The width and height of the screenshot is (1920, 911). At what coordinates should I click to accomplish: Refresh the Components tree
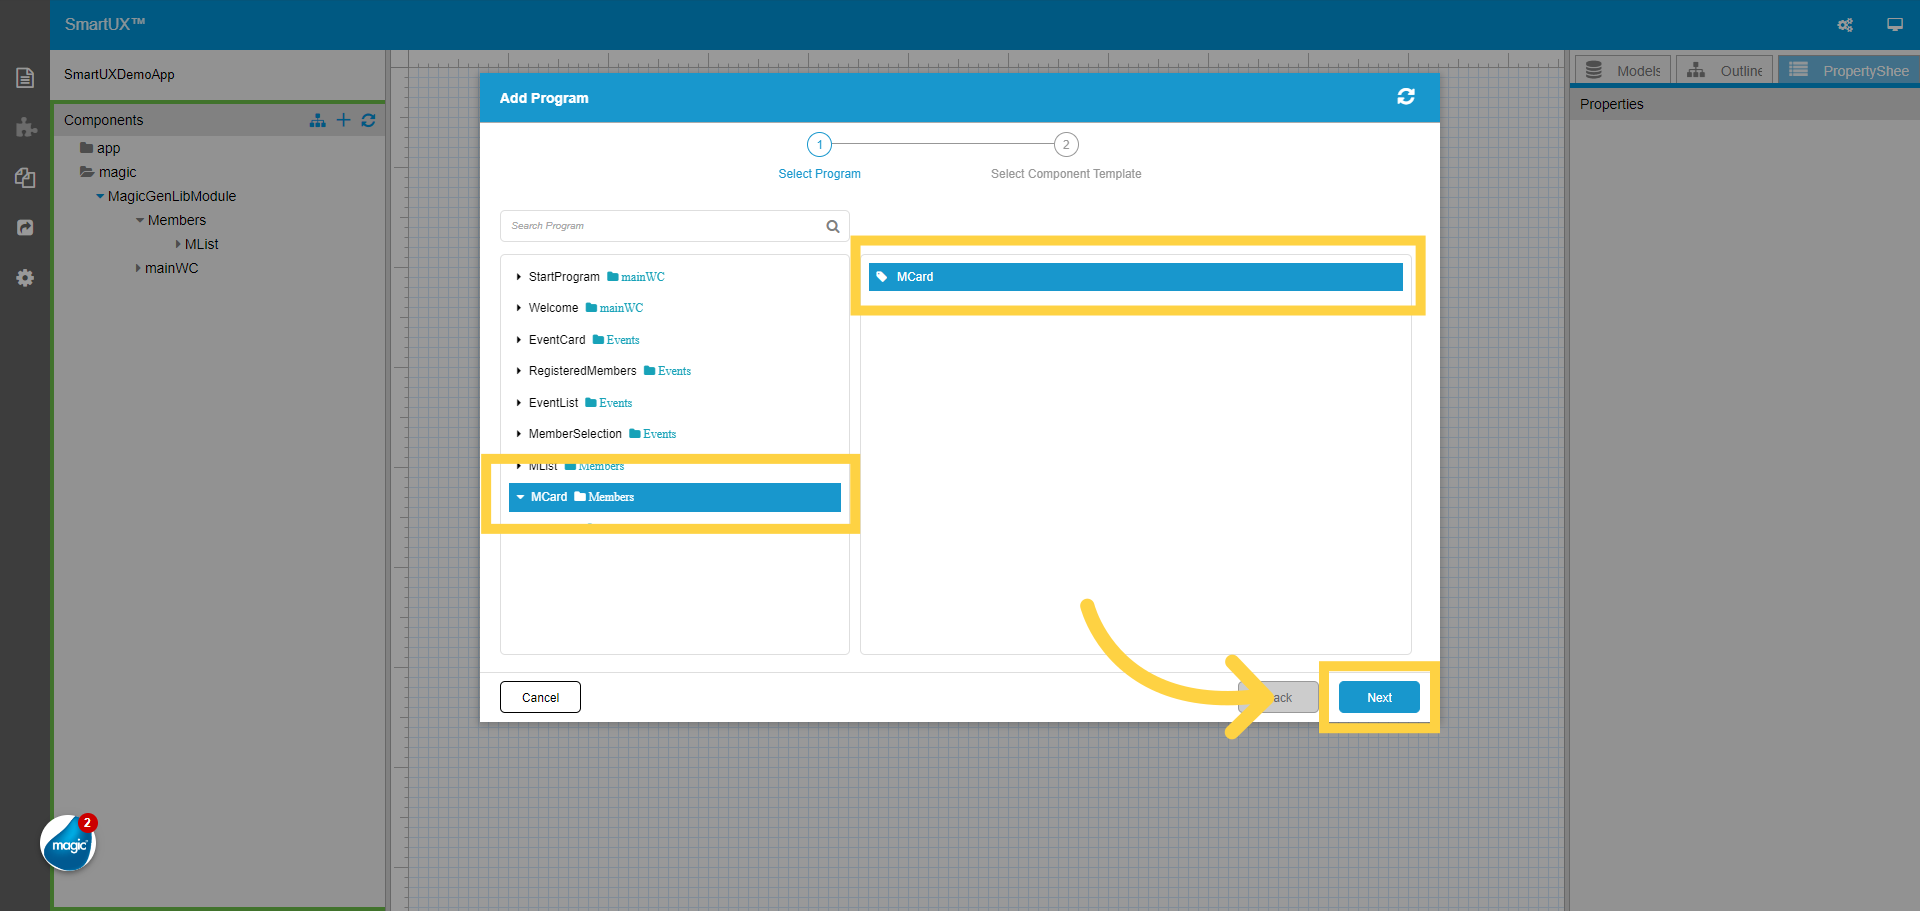(368, 120)
